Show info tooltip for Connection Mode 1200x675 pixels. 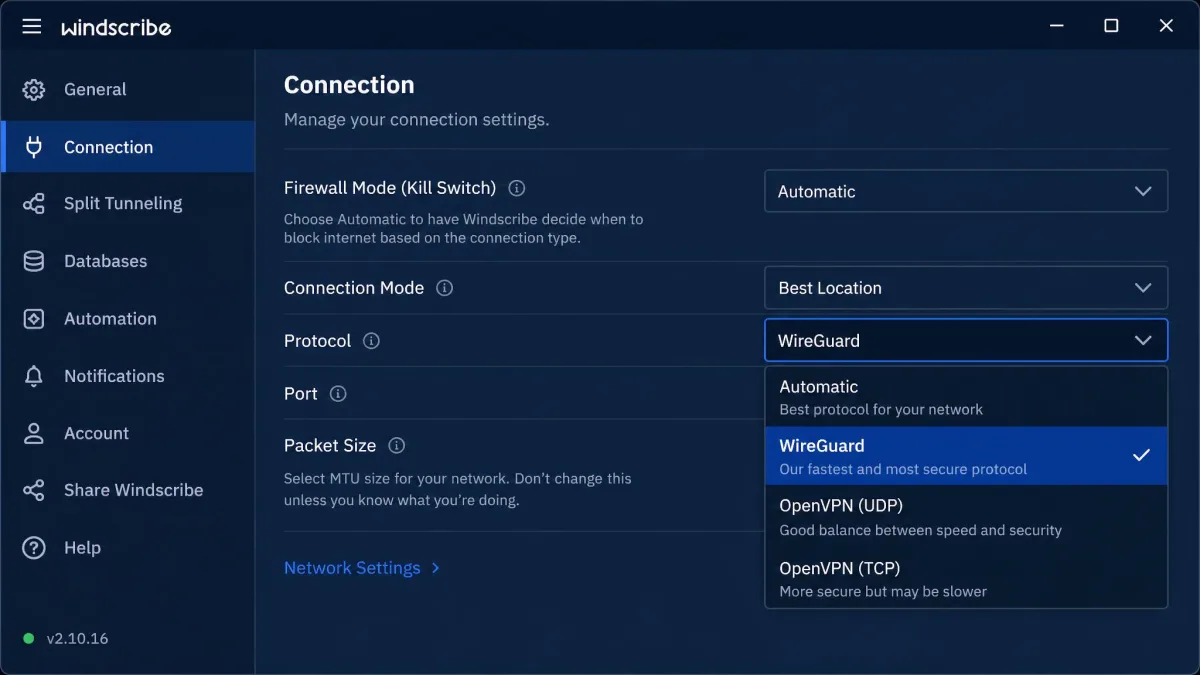pyautogui.click(x=445, y=288)
